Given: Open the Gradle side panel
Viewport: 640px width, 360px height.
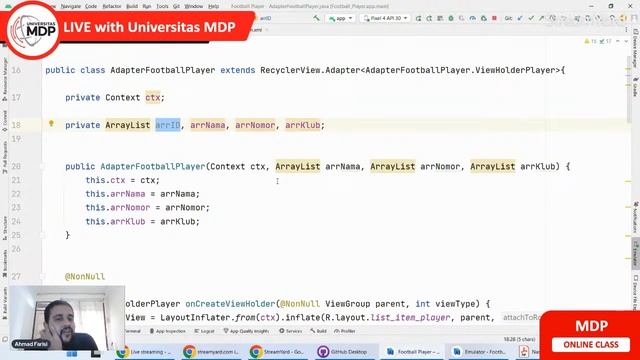Looking at the screenshot, I should (635, 87).
